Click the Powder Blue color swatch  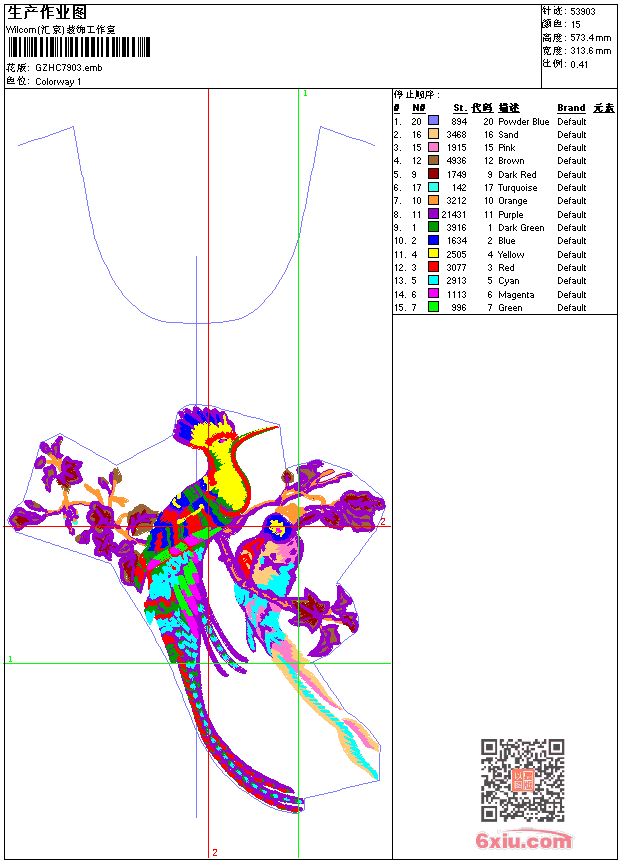(x=433, y=121)
